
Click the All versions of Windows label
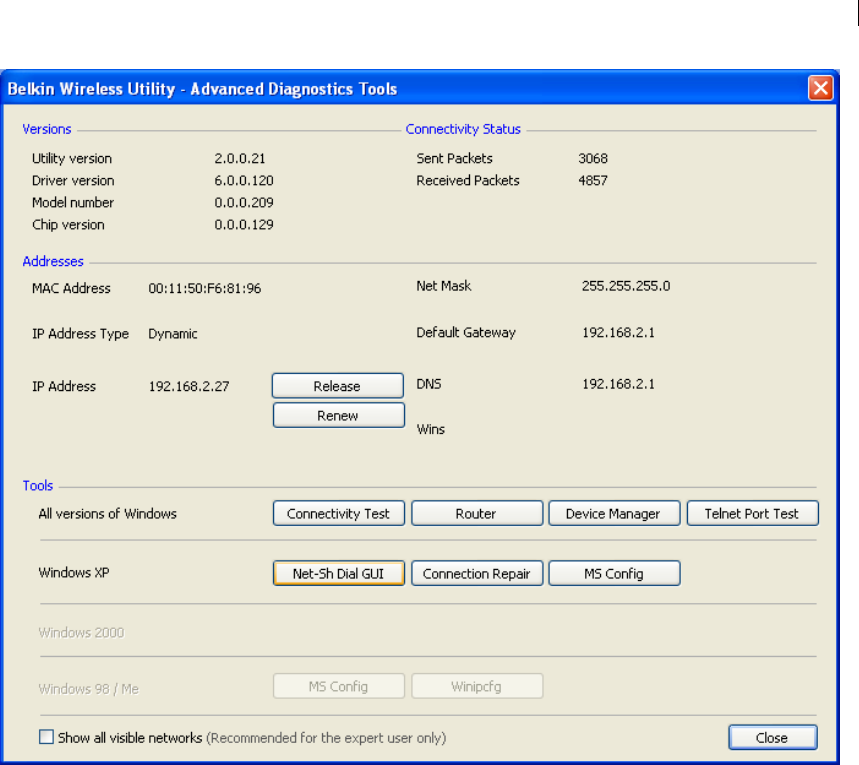coord(107,513)
